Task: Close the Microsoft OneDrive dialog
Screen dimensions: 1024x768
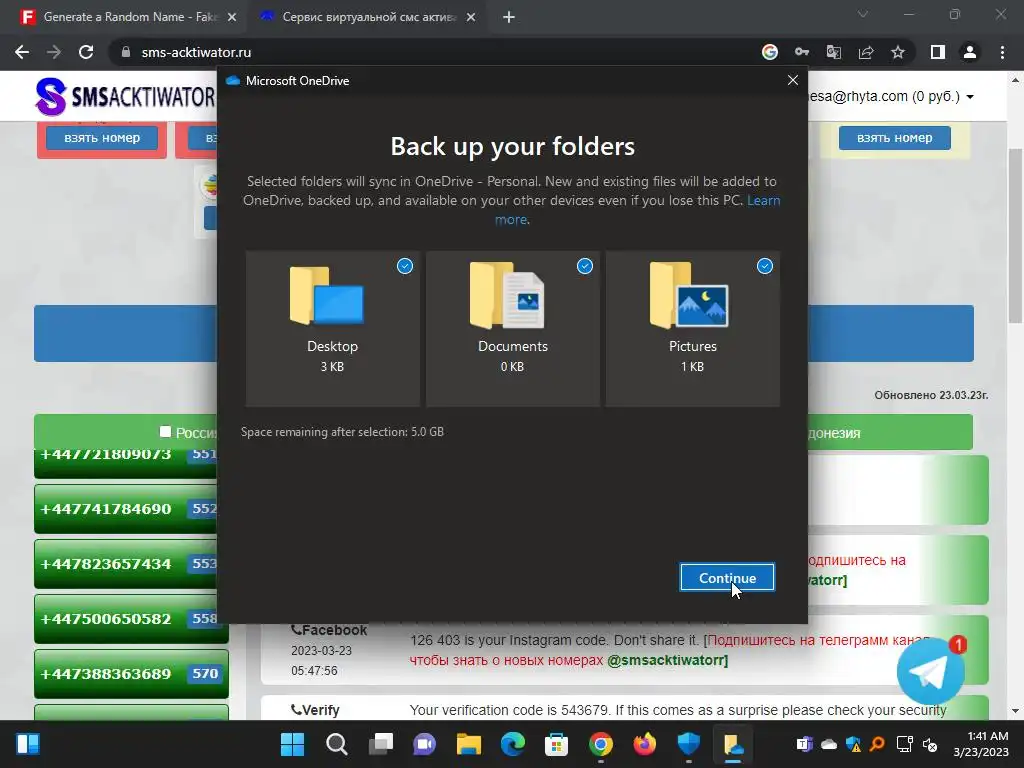Action: click(x=792, y=80)
